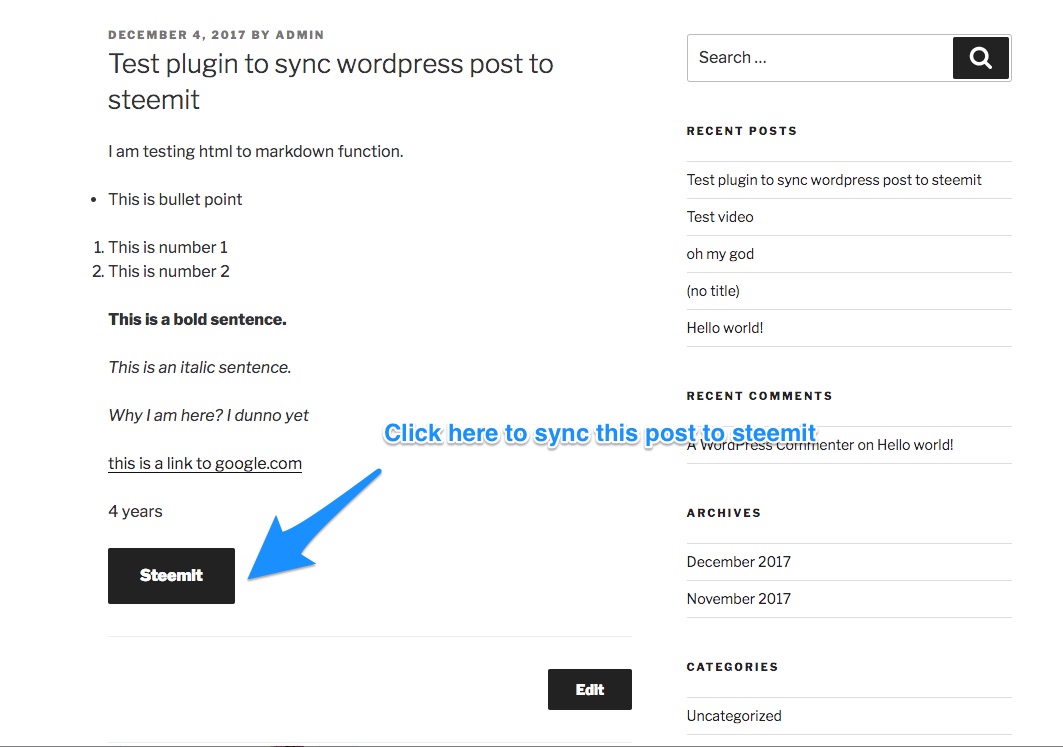This screenshot has width=1063, height=747.
Task: Open the December 4, 2017 date link
Action: 177,35
